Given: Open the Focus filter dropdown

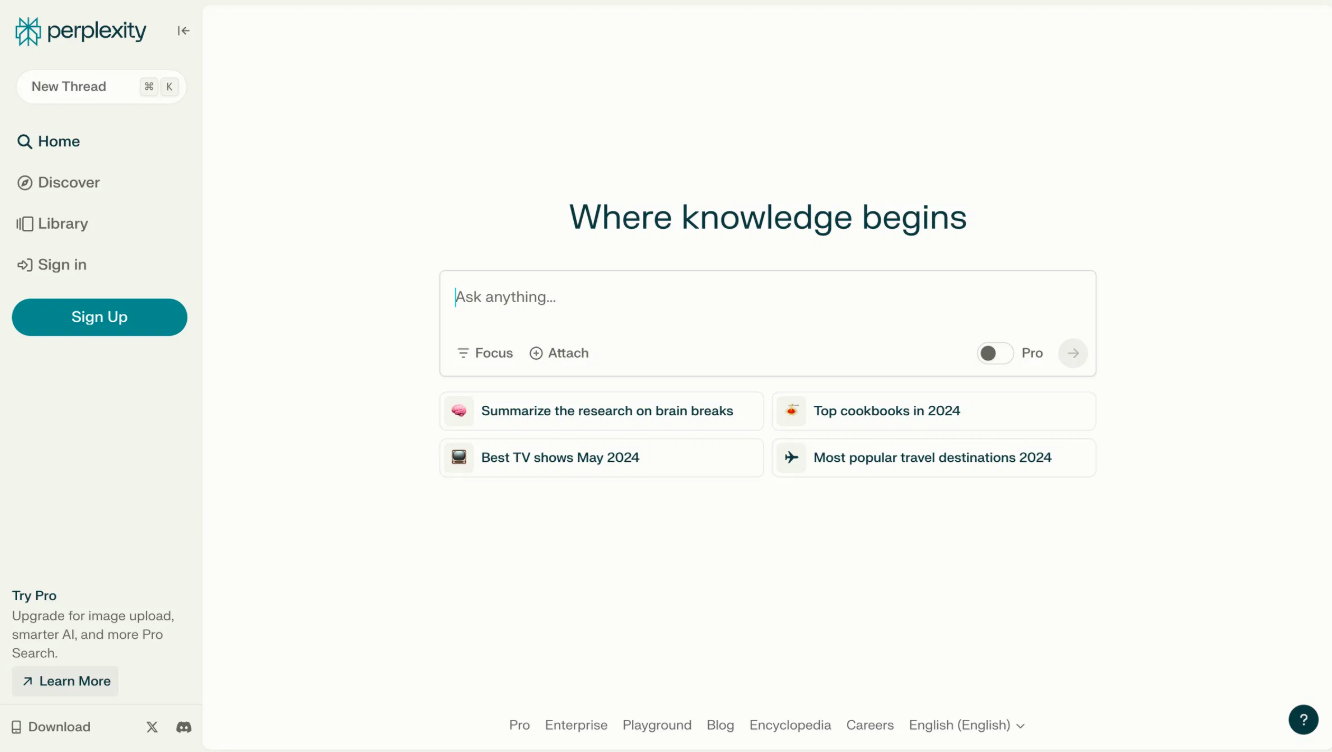Looking at the screenshot, I should tap(485, 353).
